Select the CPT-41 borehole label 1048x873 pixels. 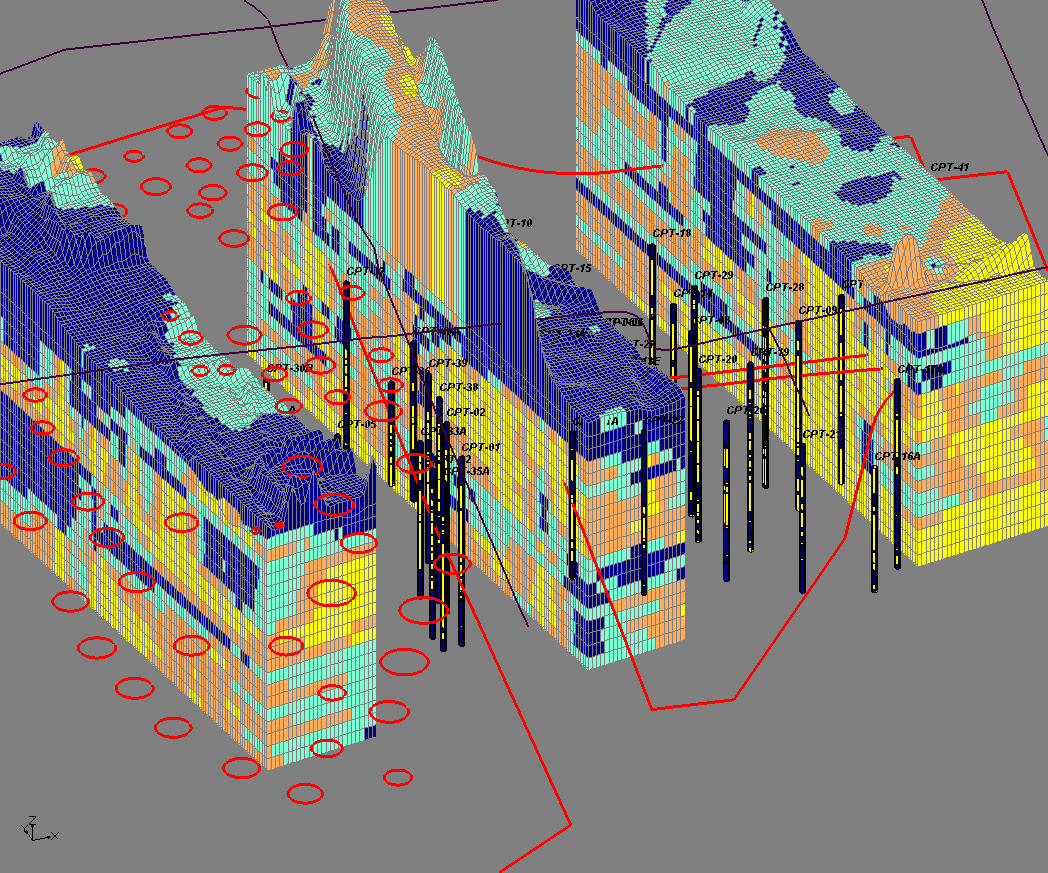pyautogui.click(x=950, y=167)
